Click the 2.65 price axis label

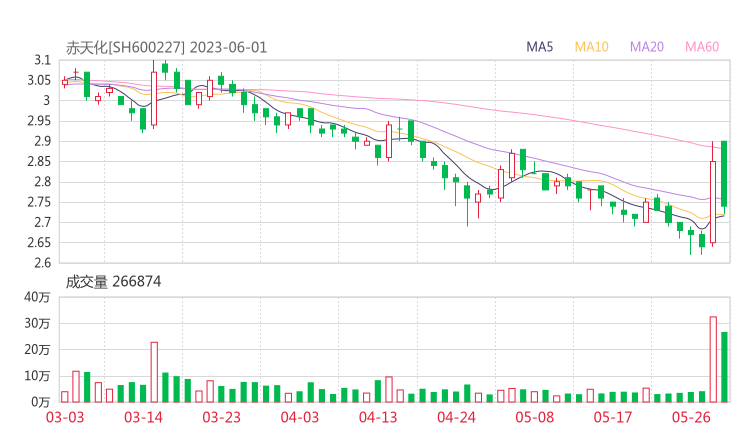(x=39, y=243)
